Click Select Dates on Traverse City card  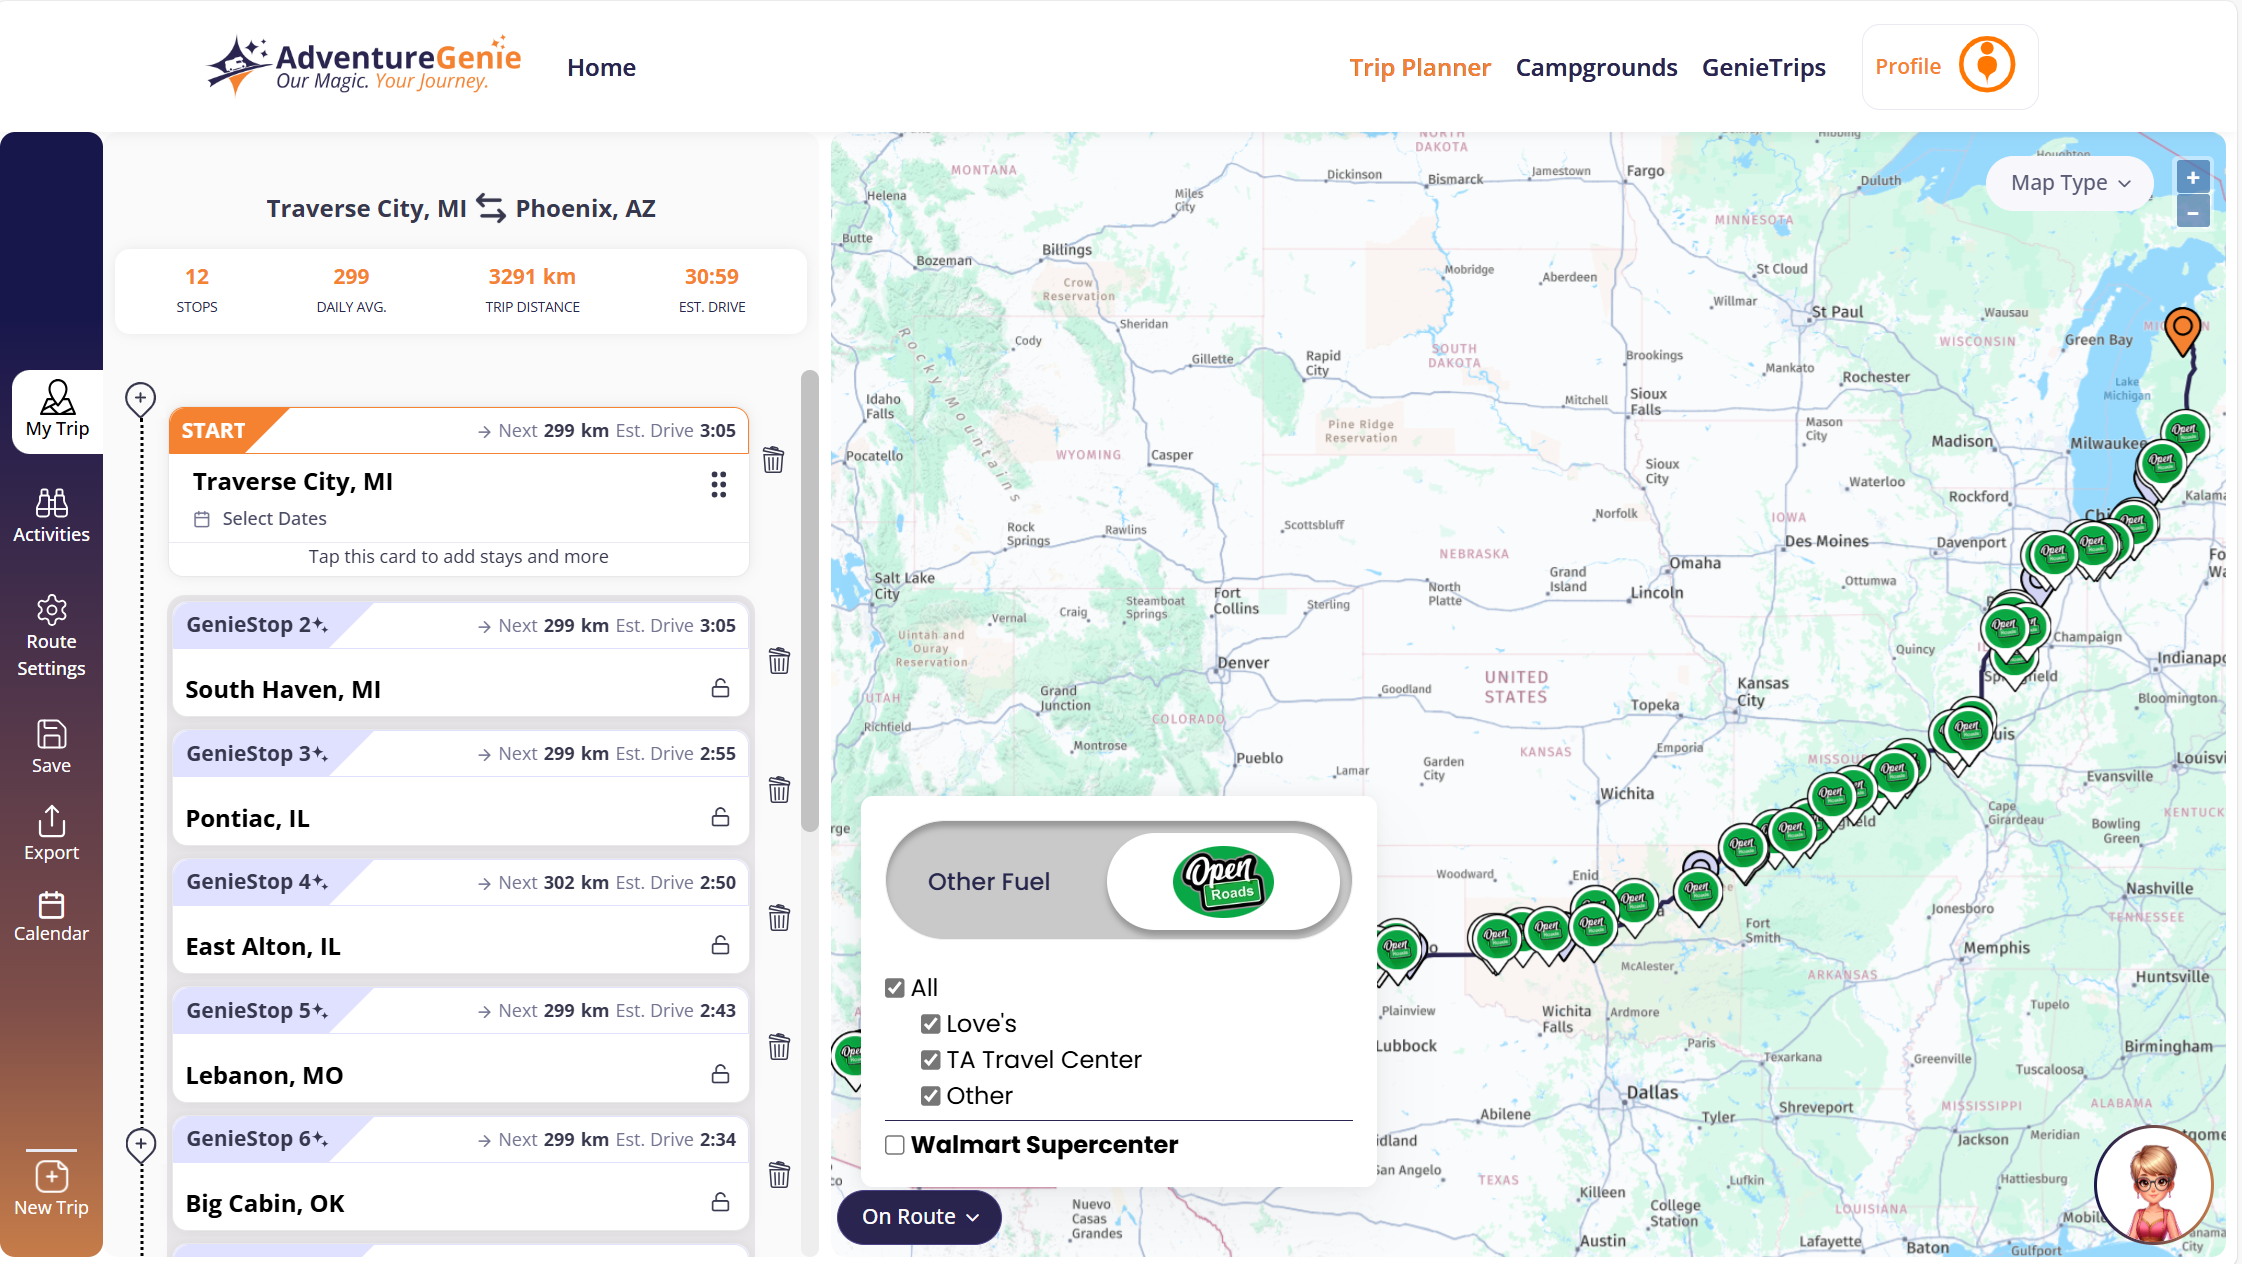[x=274, y=519]
